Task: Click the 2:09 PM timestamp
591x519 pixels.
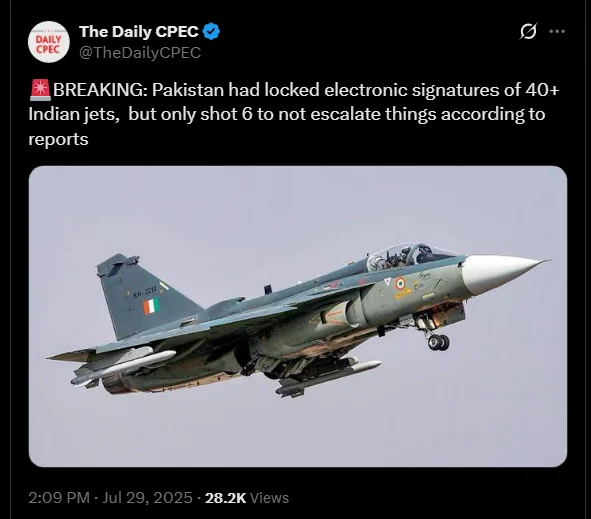Action: coord(59,498)
